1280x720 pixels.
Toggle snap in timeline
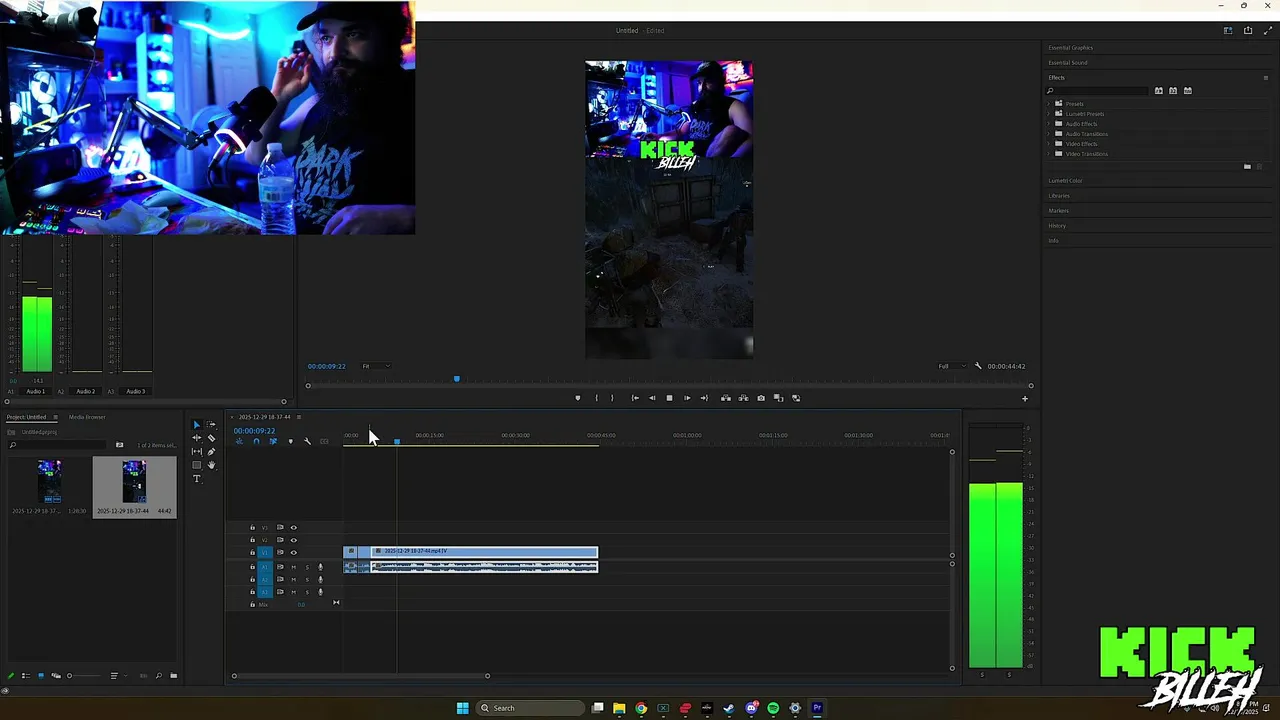(x=257, y=441)
